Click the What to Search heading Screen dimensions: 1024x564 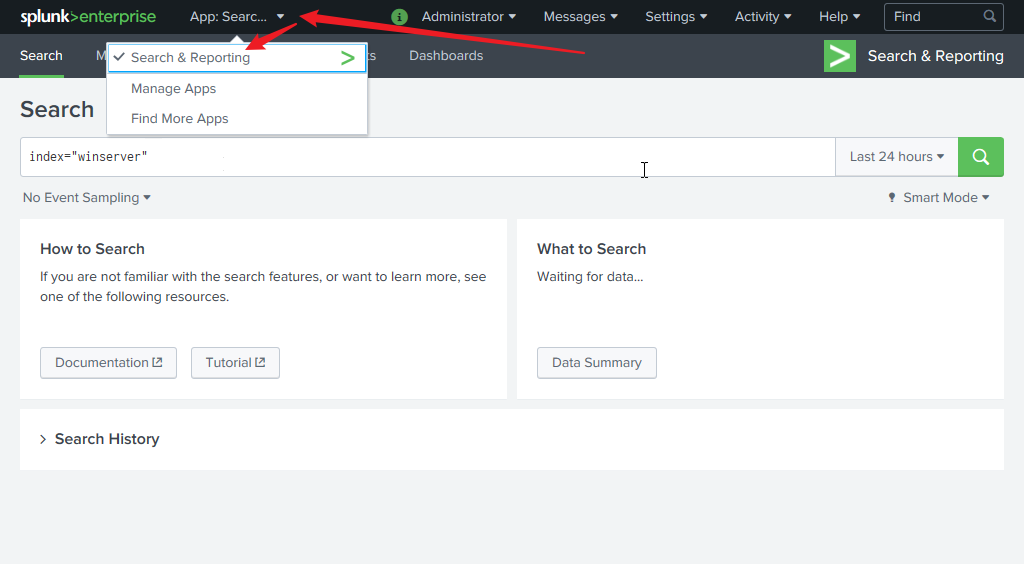pos(591,249)
